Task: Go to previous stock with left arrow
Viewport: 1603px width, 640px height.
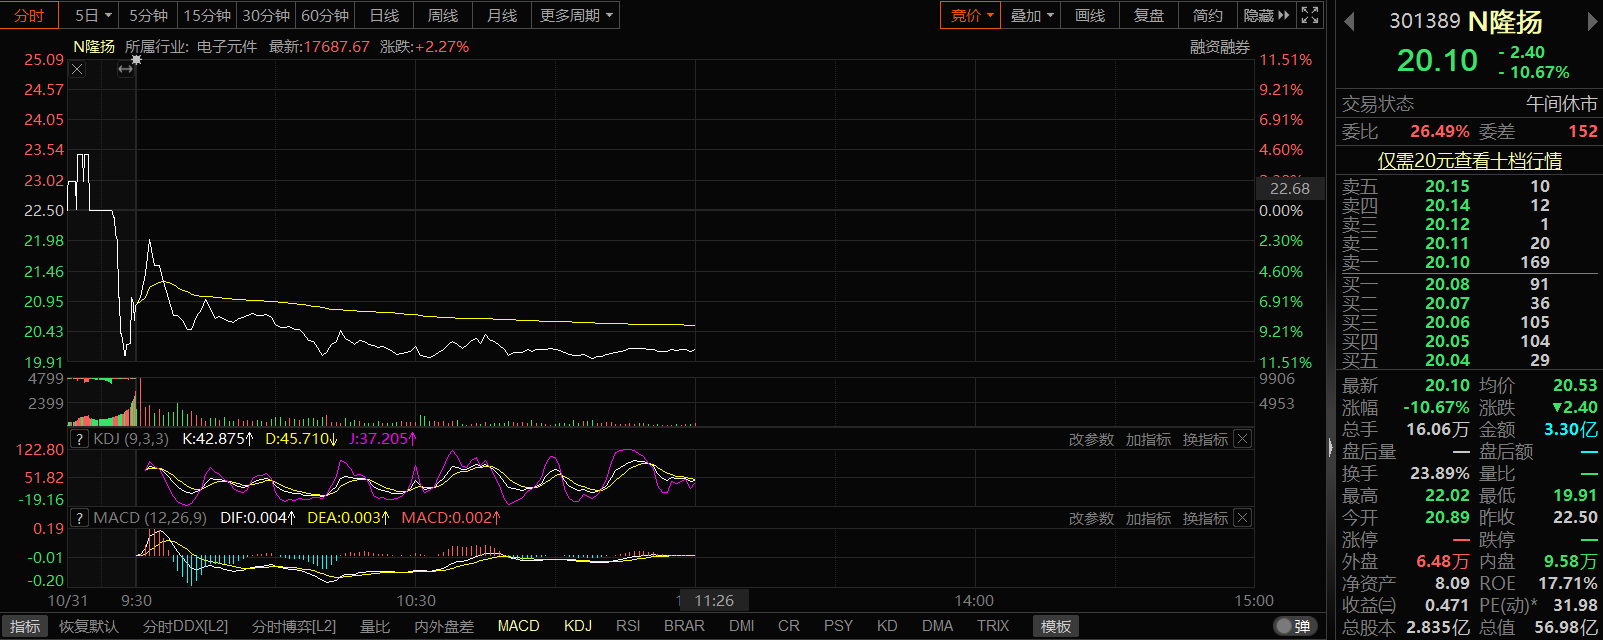Action: (1349, 22)
